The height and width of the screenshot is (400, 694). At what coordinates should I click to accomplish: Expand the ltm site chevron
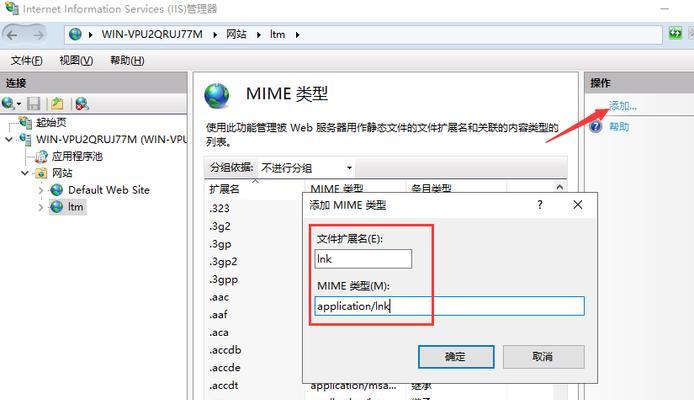(41, 207)
